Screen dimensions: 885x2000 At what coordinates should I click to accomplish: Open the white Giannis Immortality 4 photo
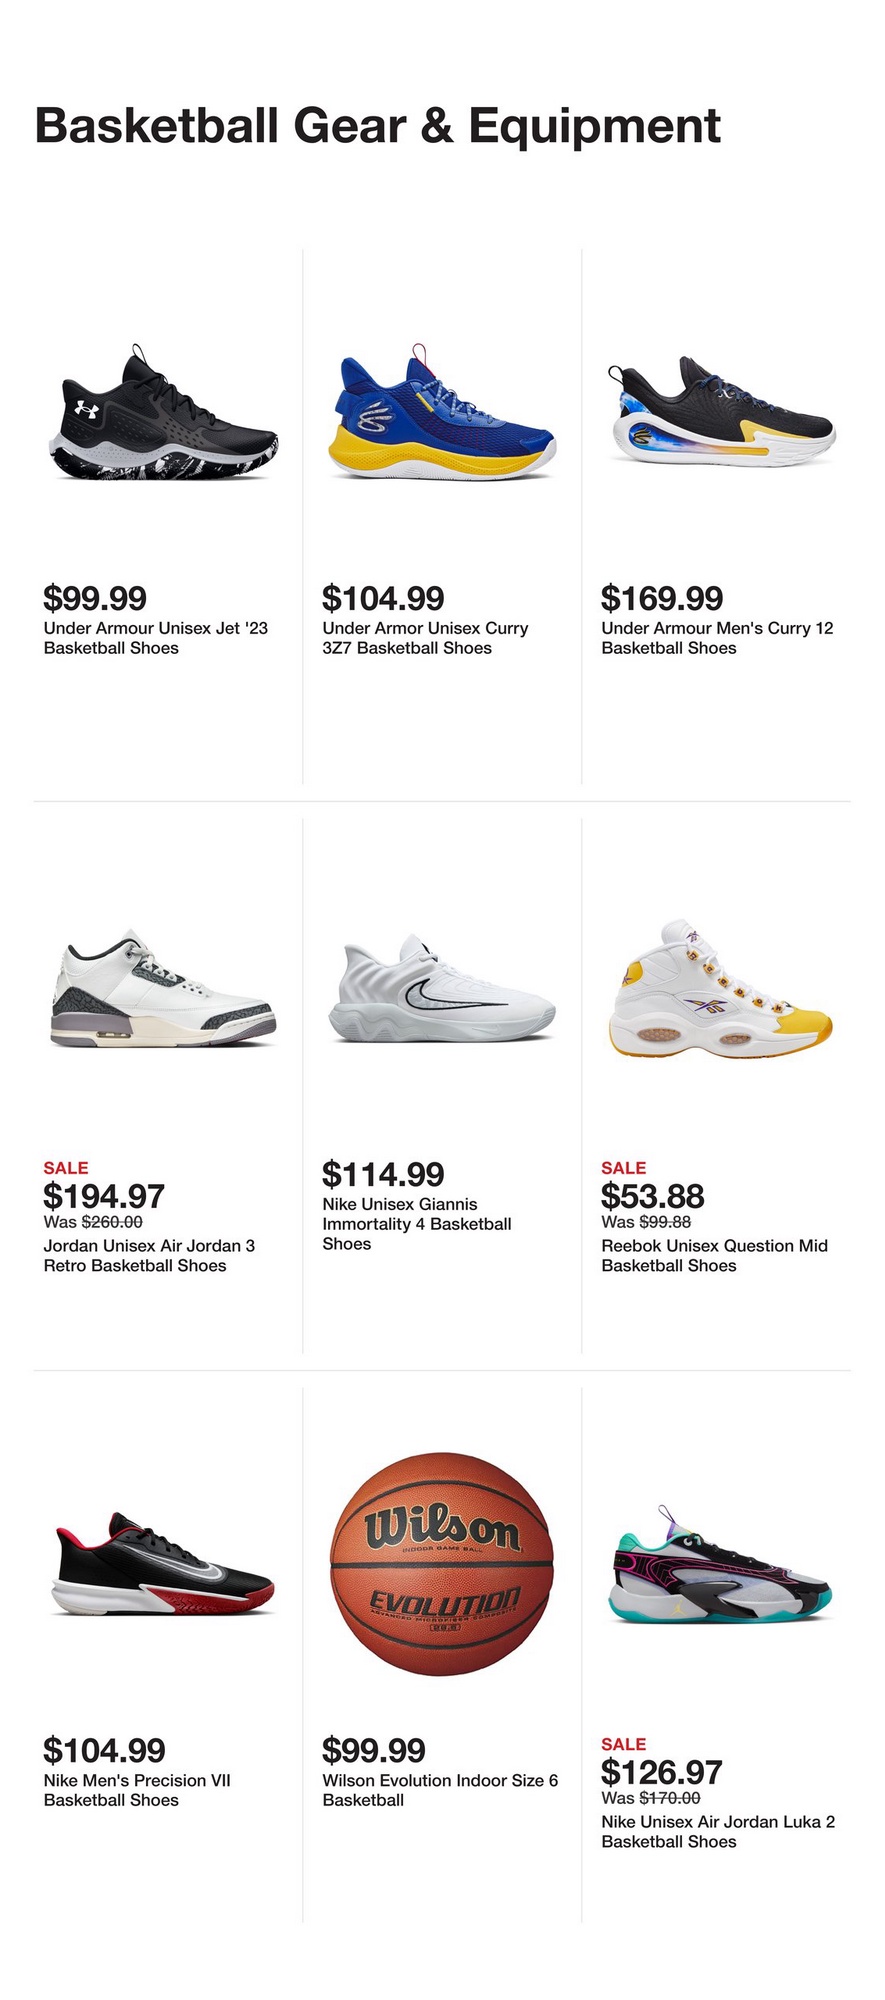click(x=441, y=990)
